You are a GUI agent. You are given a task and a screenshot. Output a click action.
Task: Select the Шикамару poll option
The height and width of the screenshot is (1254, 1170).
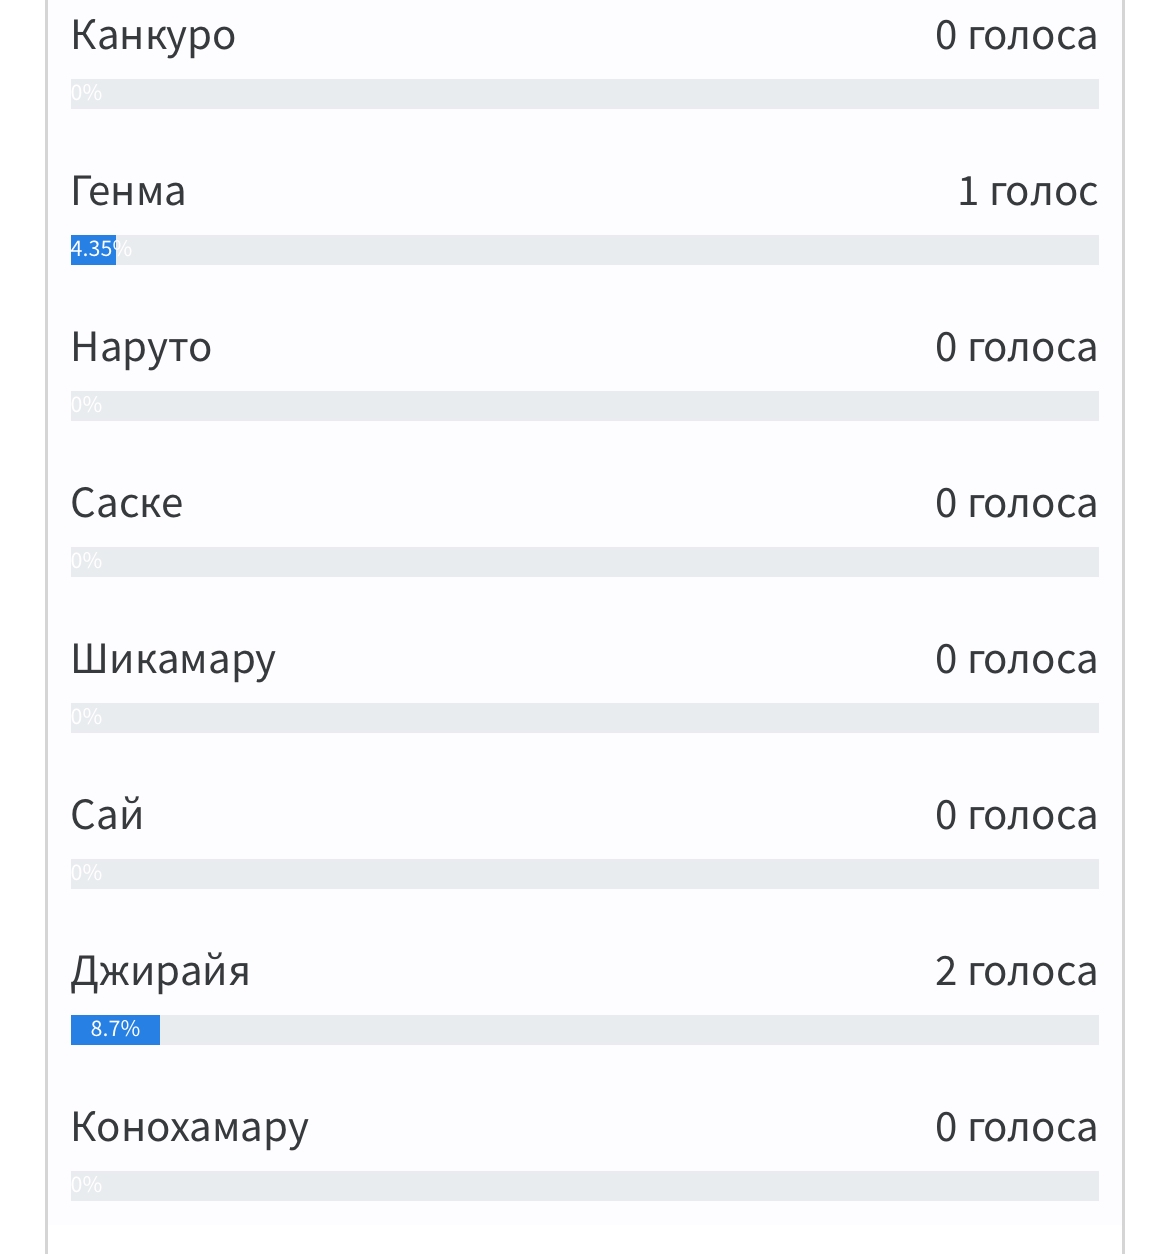click(x=173, y=661)
